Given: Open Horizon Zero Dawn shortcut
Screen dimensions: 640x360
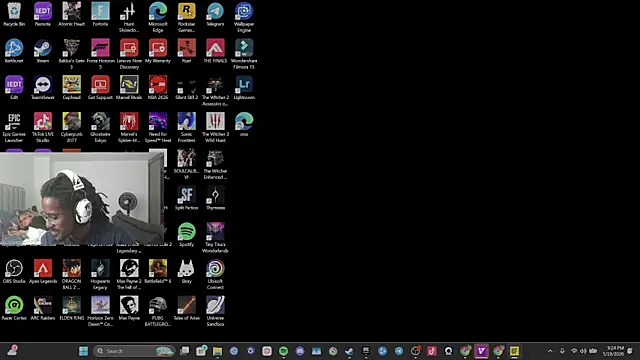Looking at the screenshot, I should (x=100, y=311).
